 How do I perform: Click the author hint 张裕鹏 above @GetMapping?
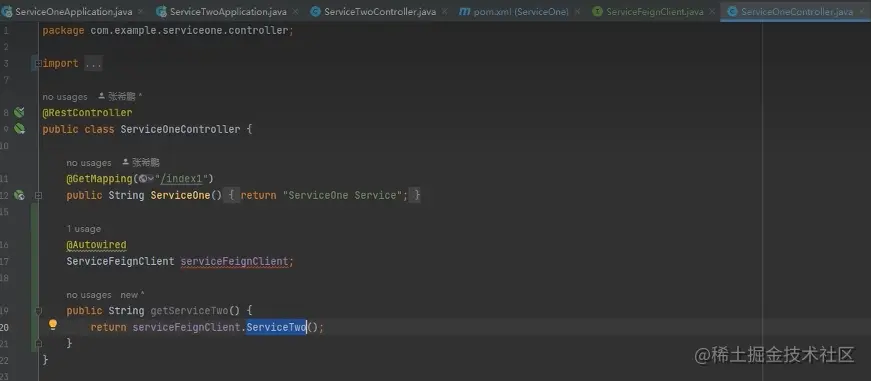click(141, 163)
